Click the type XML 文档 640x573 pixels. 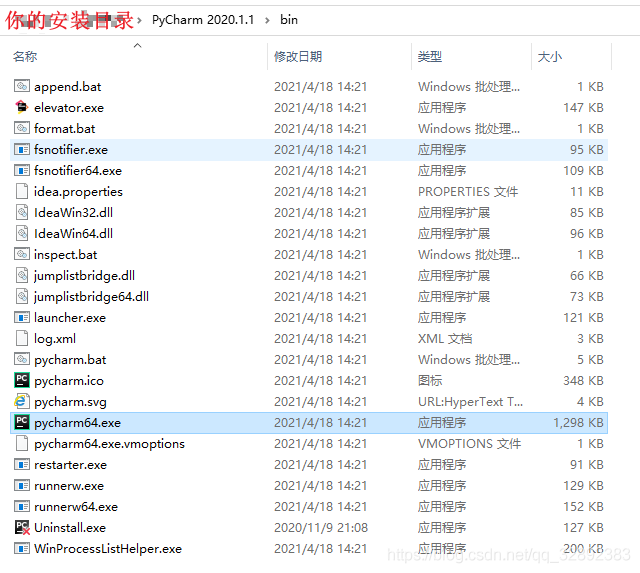(x=445, y=338)
